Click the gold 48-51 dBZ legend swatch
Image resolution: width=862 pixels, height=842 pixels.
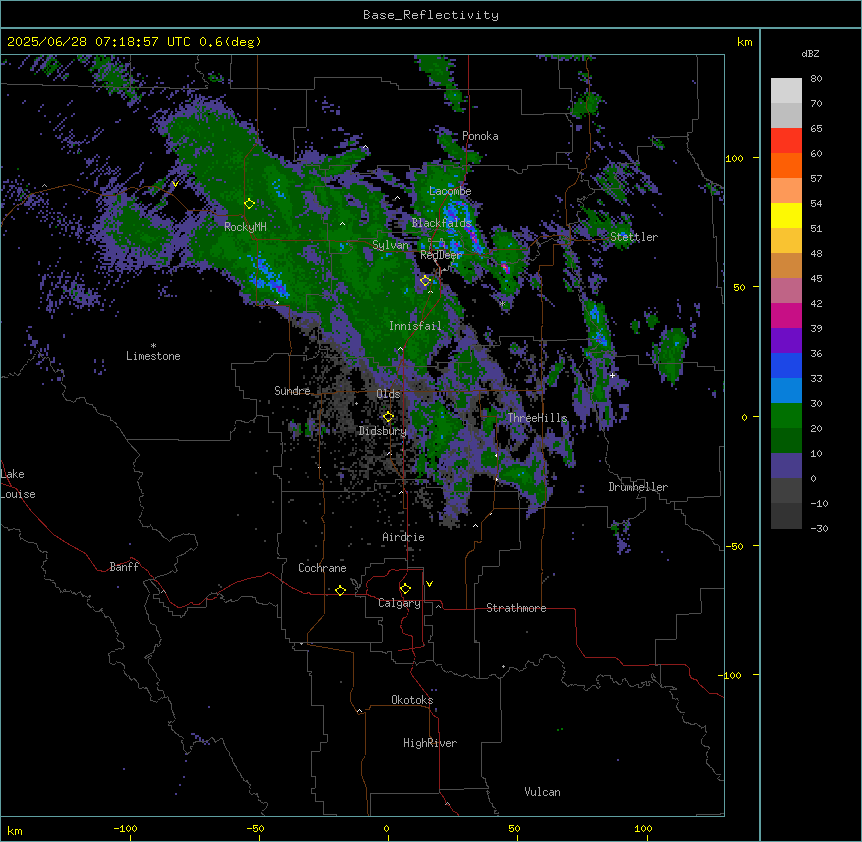click(x=786, y=241)
